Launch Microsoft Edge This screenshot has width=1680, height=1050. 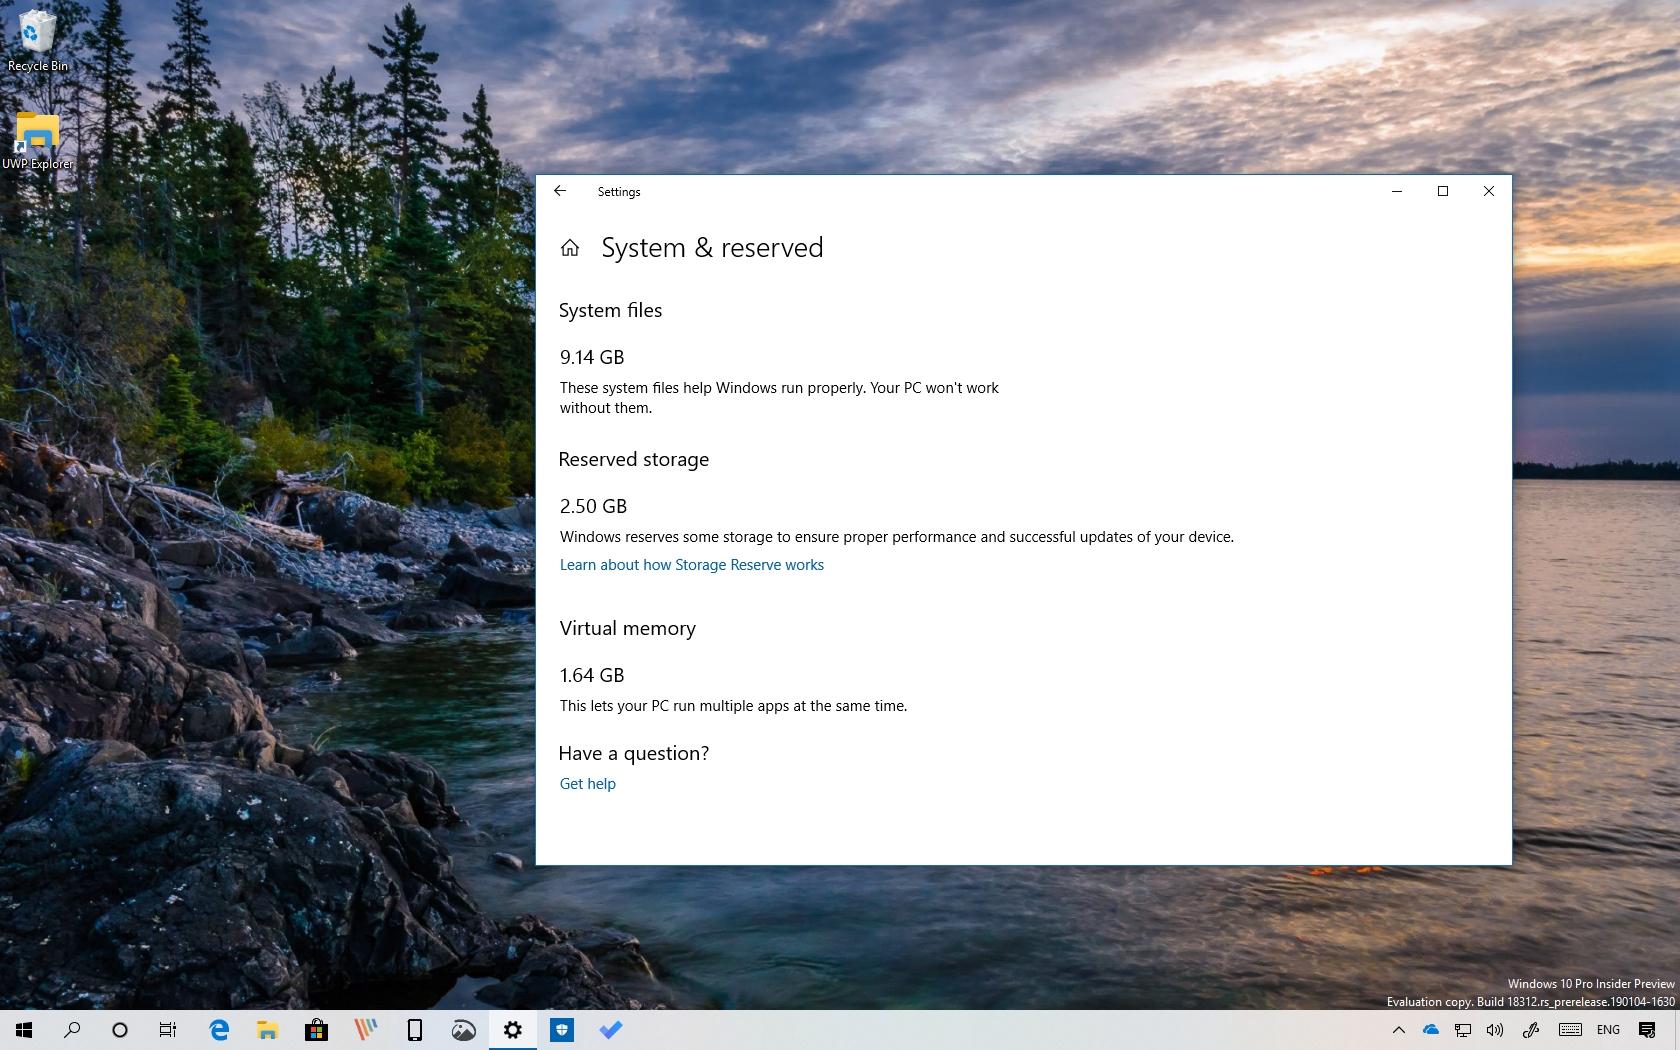[219, 1030]
